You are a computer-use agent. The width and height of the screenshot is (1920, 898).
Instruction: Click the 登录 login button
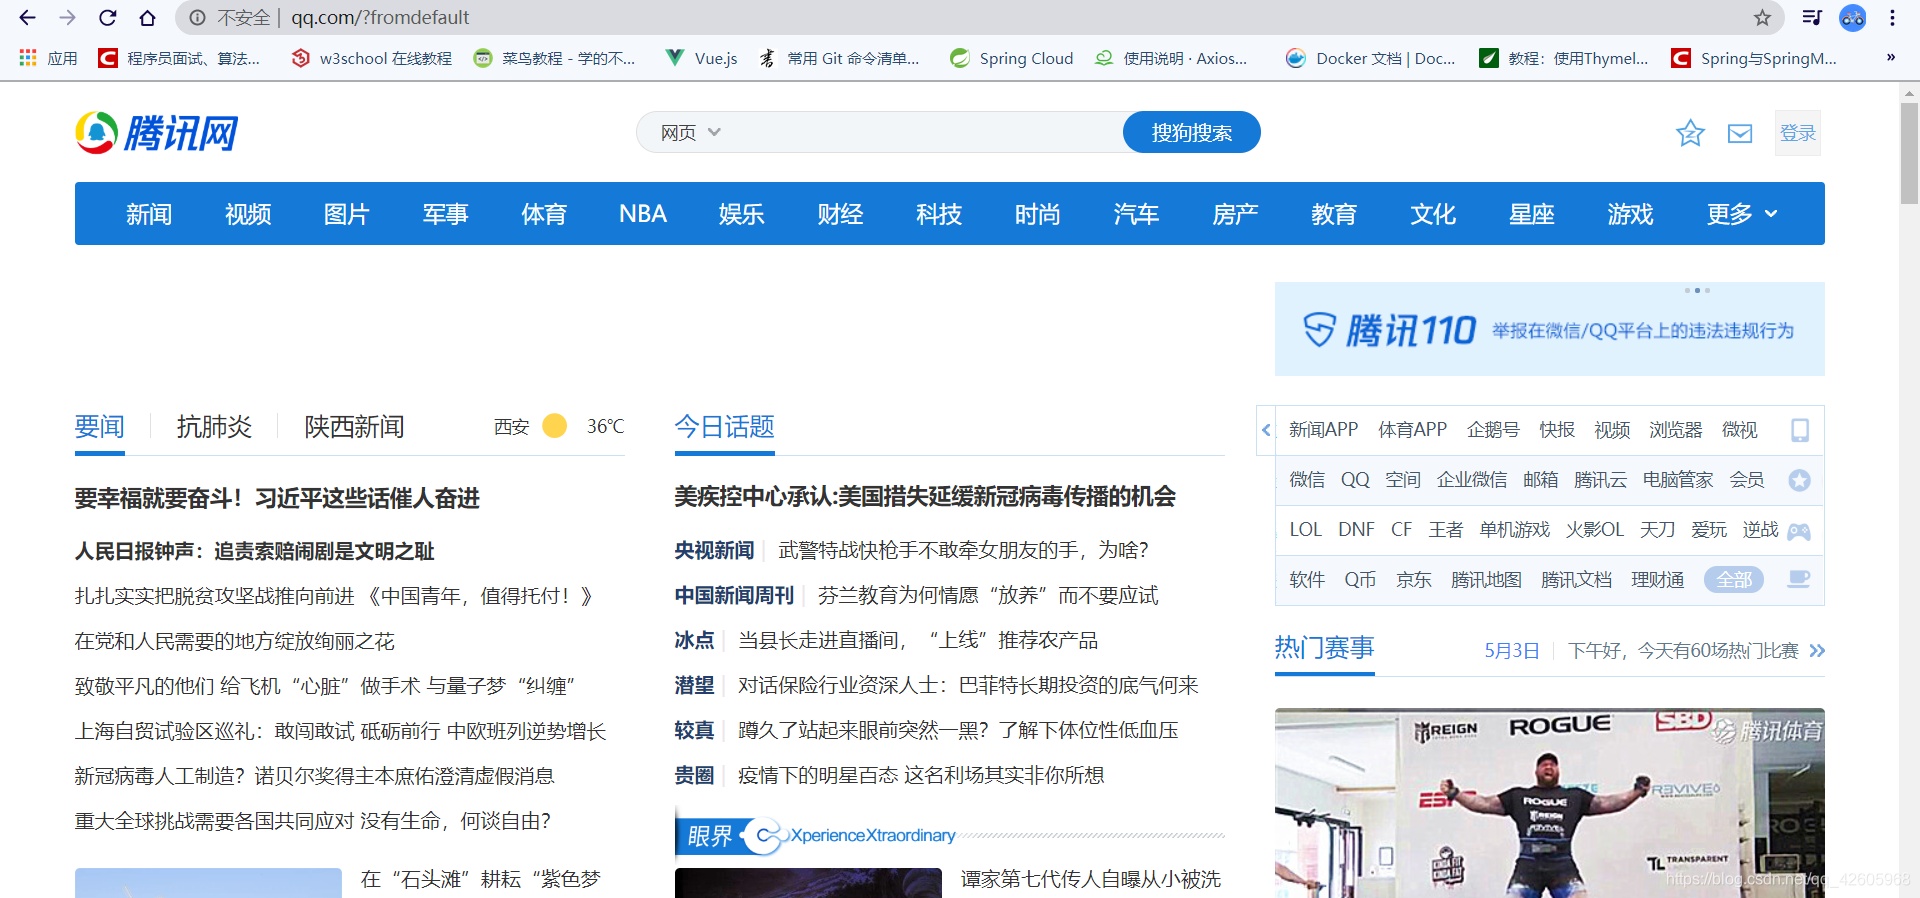(1798, 133)
